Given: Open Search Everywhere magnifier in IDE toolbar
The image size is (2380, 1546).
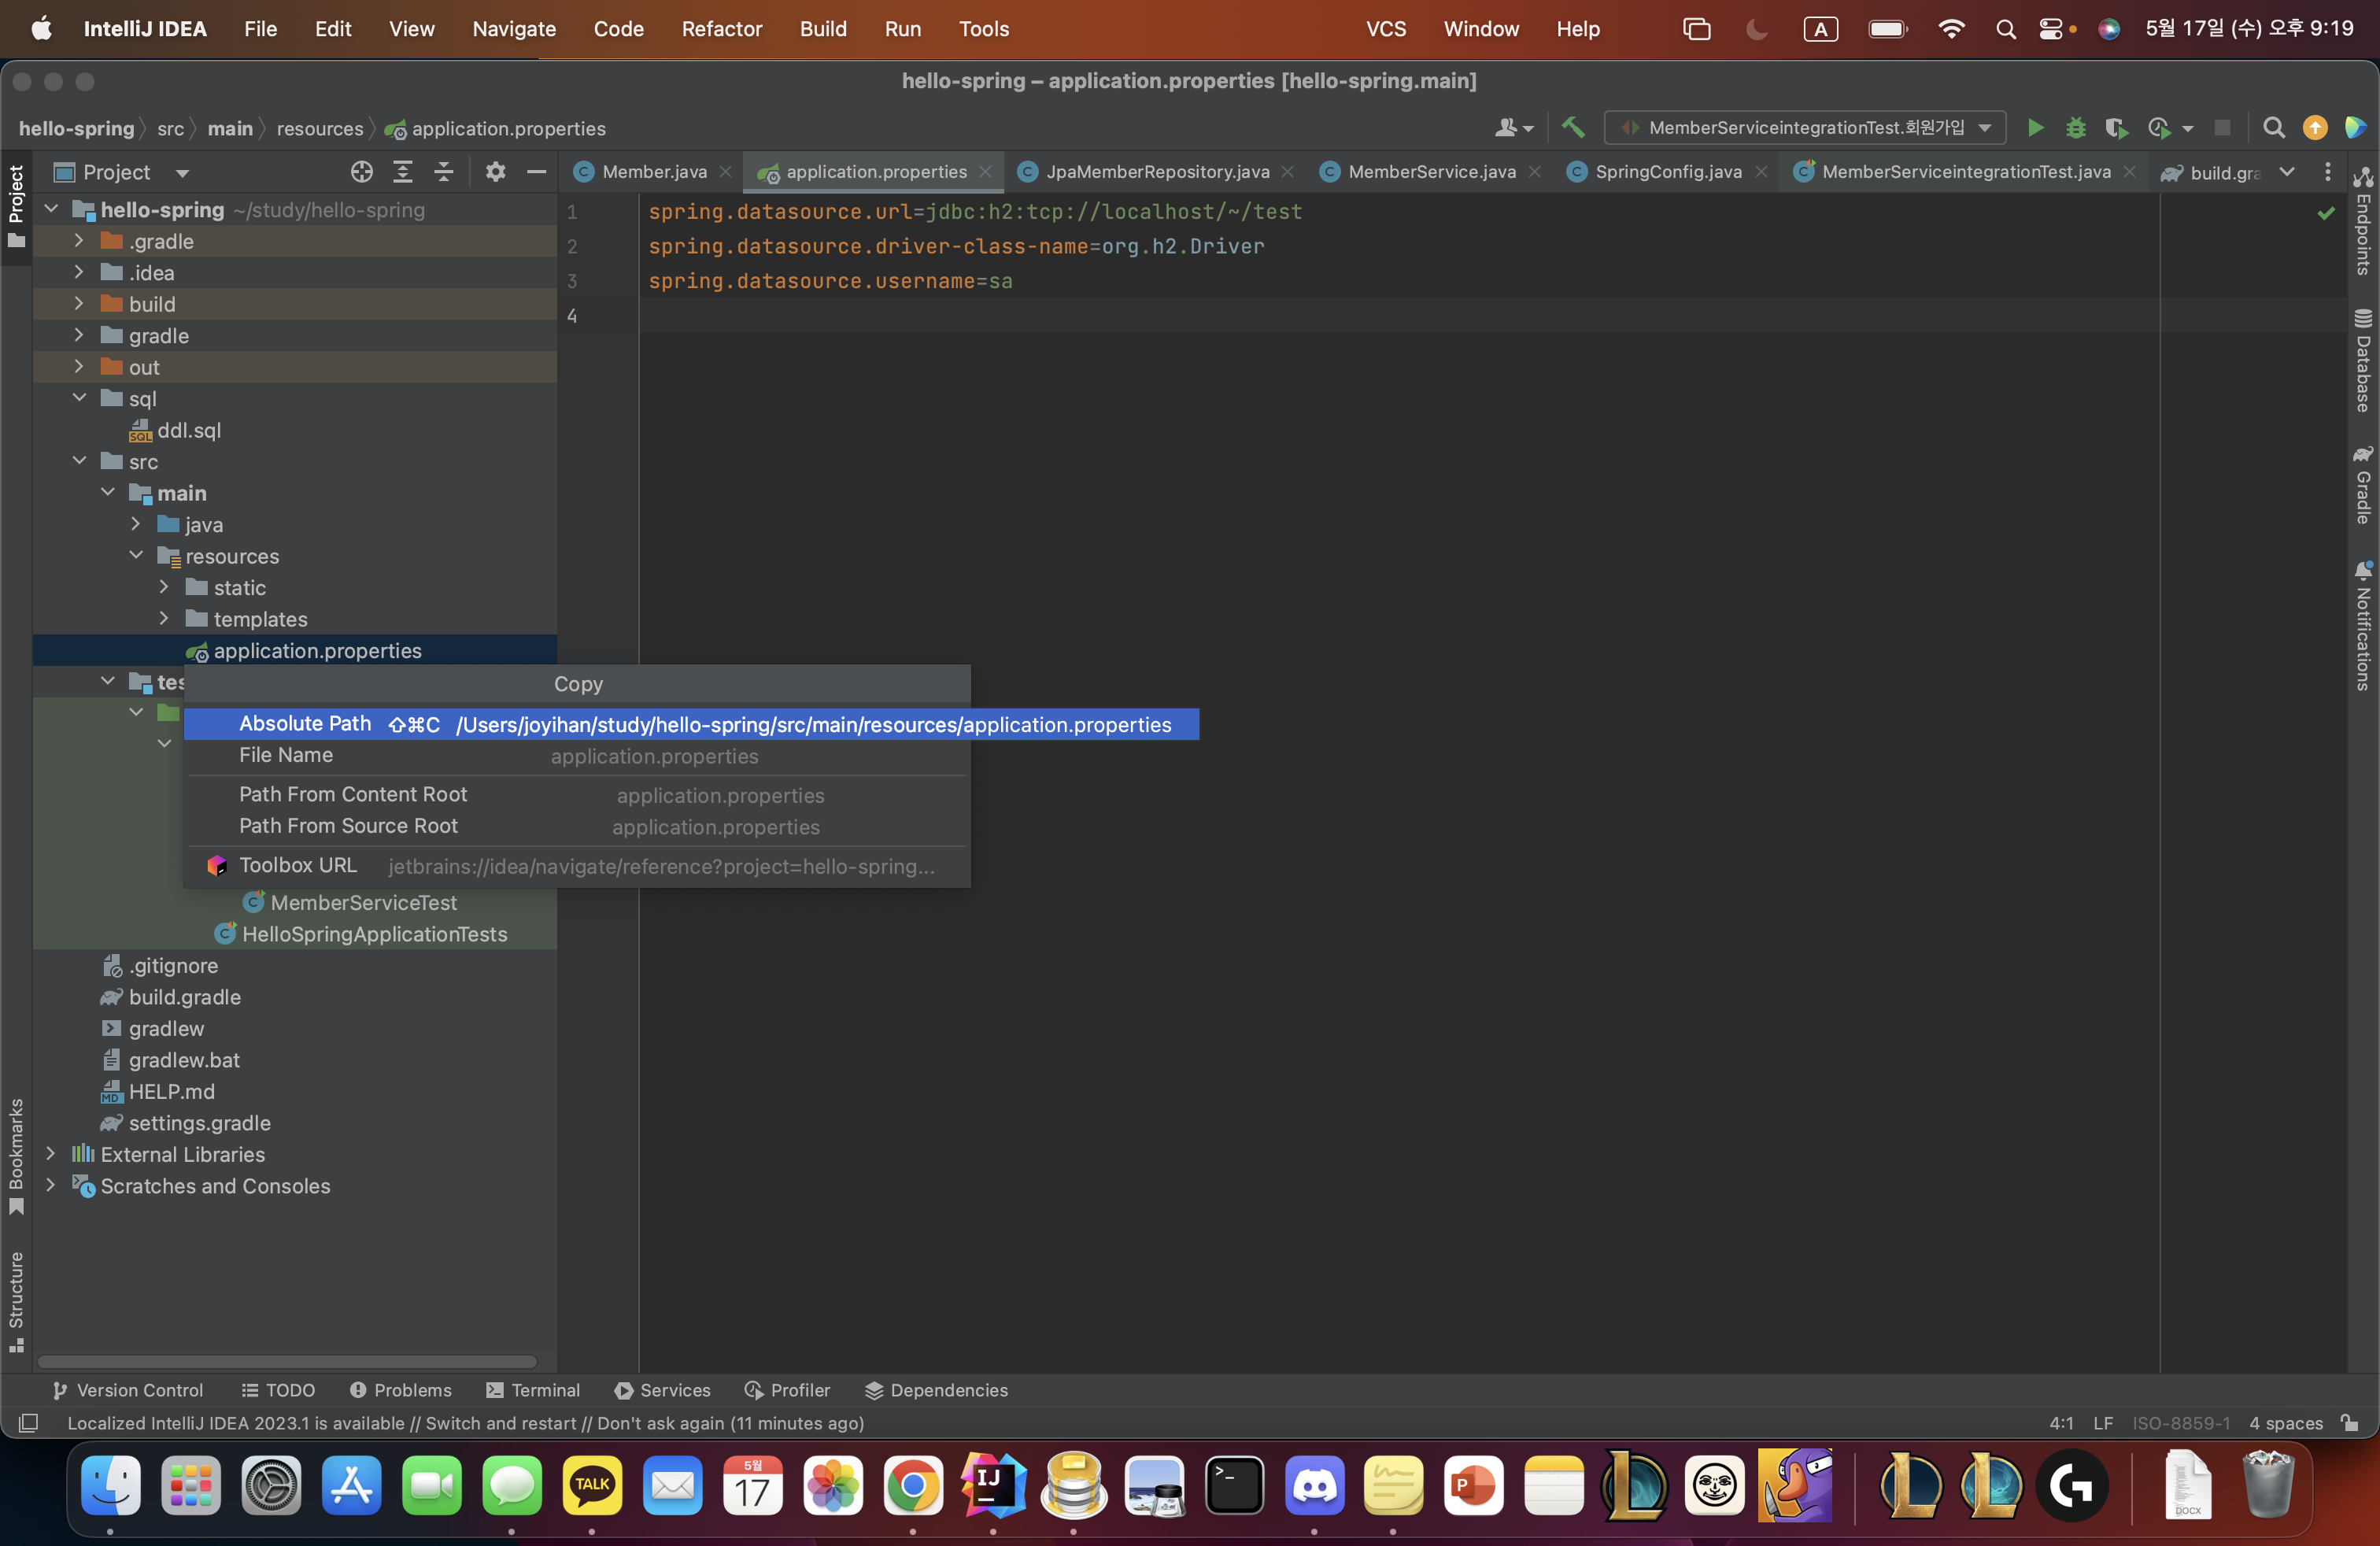Looking at the screenshot, I should [x=2273, y=128].
